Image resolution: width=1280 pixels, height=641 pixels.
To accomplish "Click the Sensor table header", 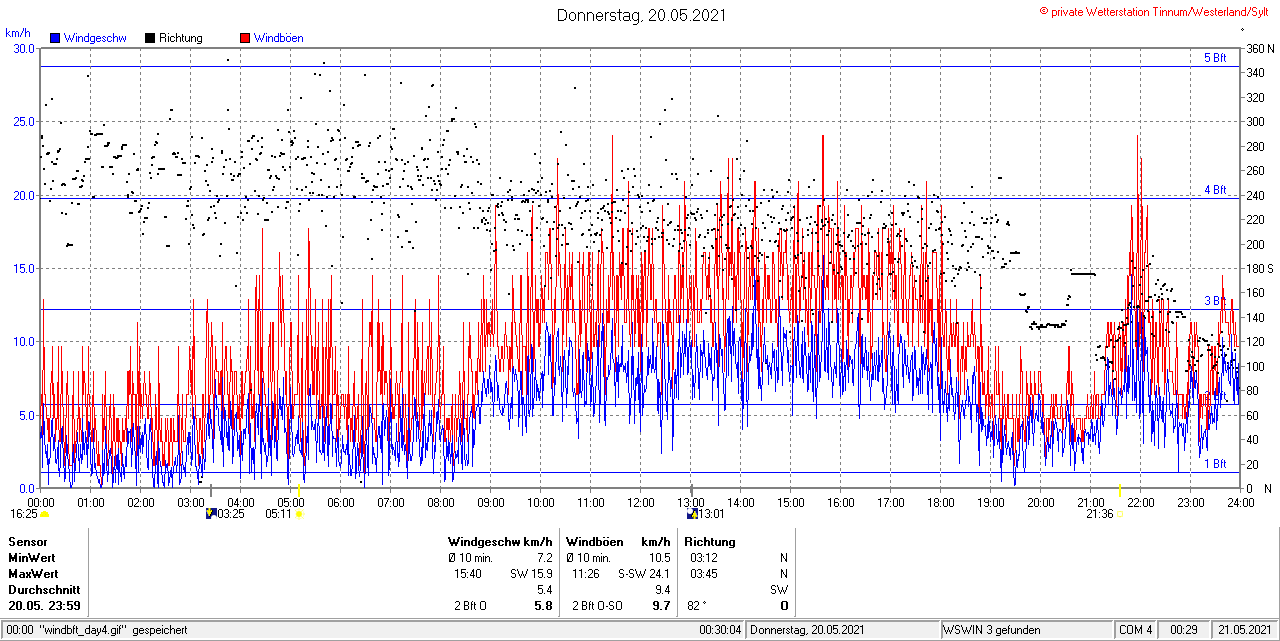I will tap(27, 542).
